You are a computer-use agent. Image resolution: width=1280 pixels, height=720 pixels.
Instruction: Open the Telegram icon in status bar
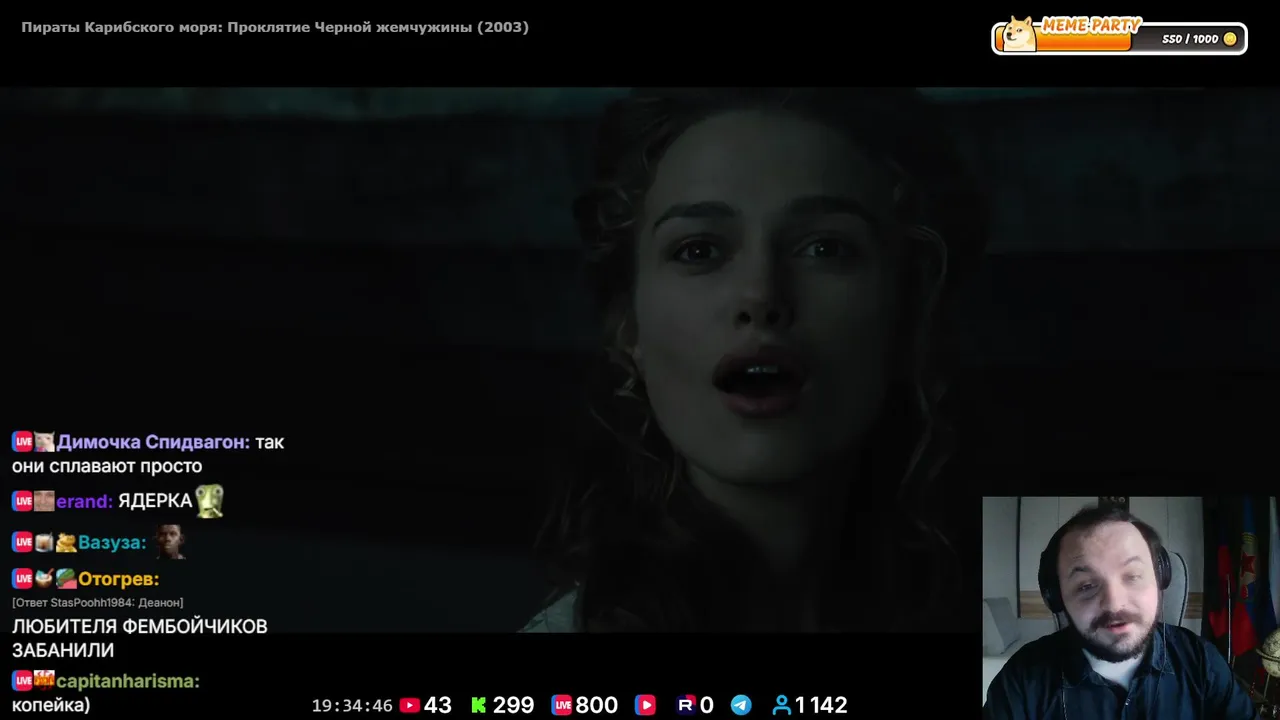(x=741, y=705)
